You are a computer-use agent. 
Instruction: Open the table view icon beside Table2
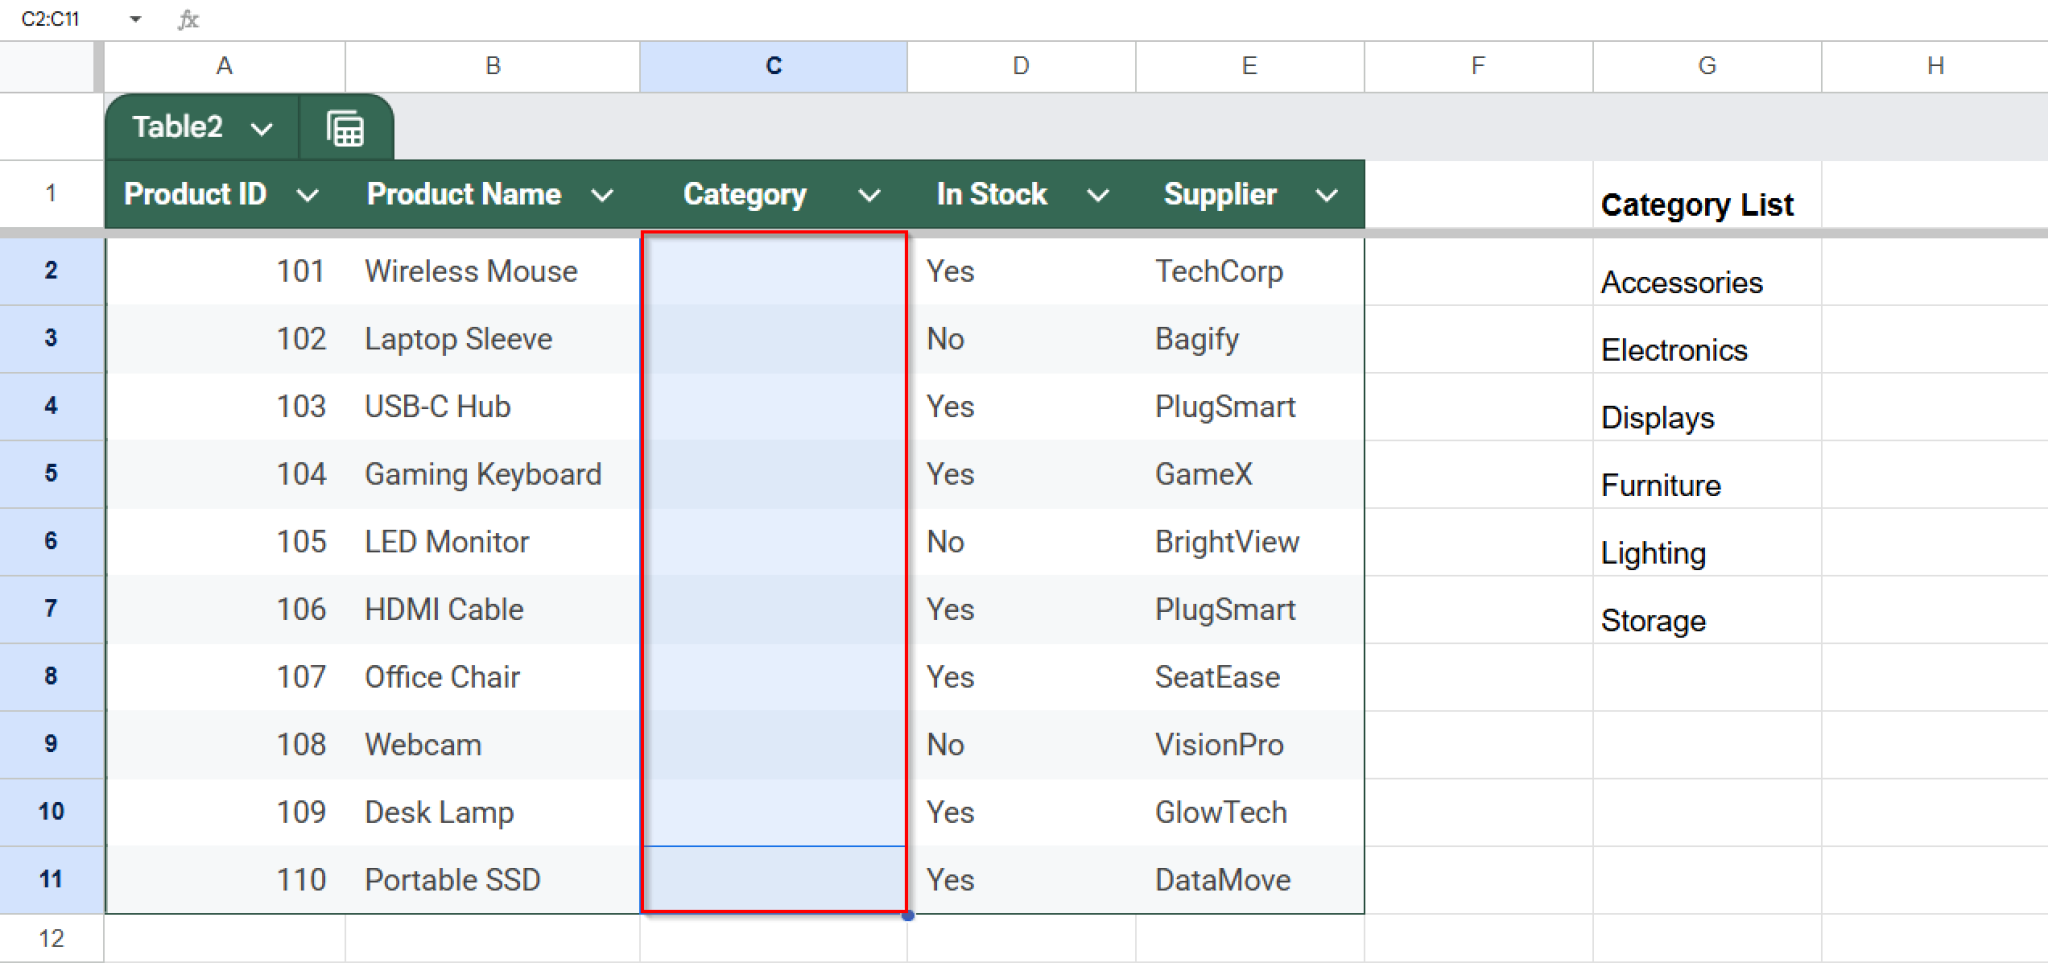(x=345, y=129)
